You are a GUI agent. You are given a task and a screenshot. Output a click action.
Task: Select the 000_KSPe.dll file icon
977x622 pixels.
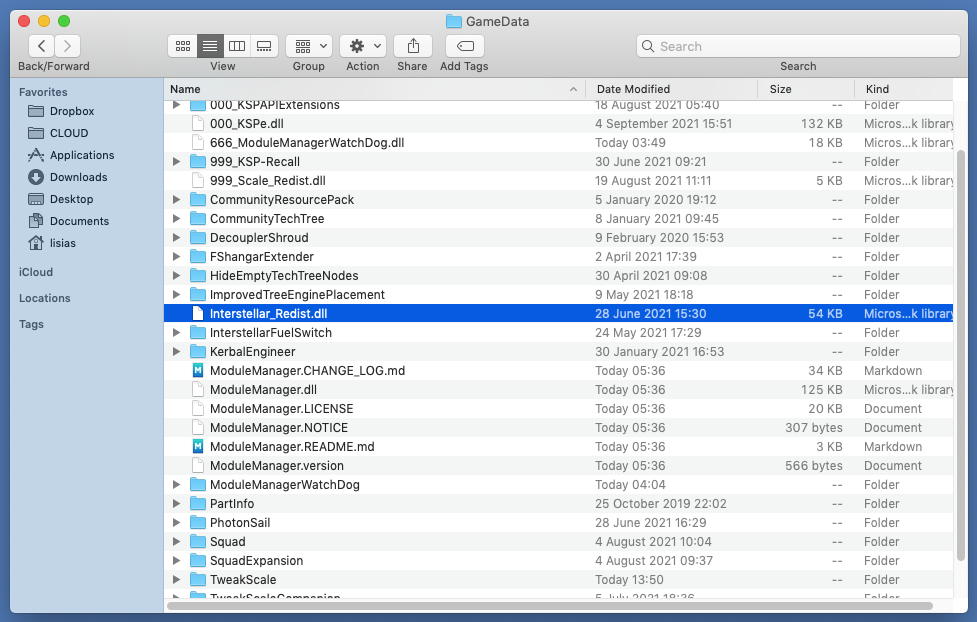[198, 123]
